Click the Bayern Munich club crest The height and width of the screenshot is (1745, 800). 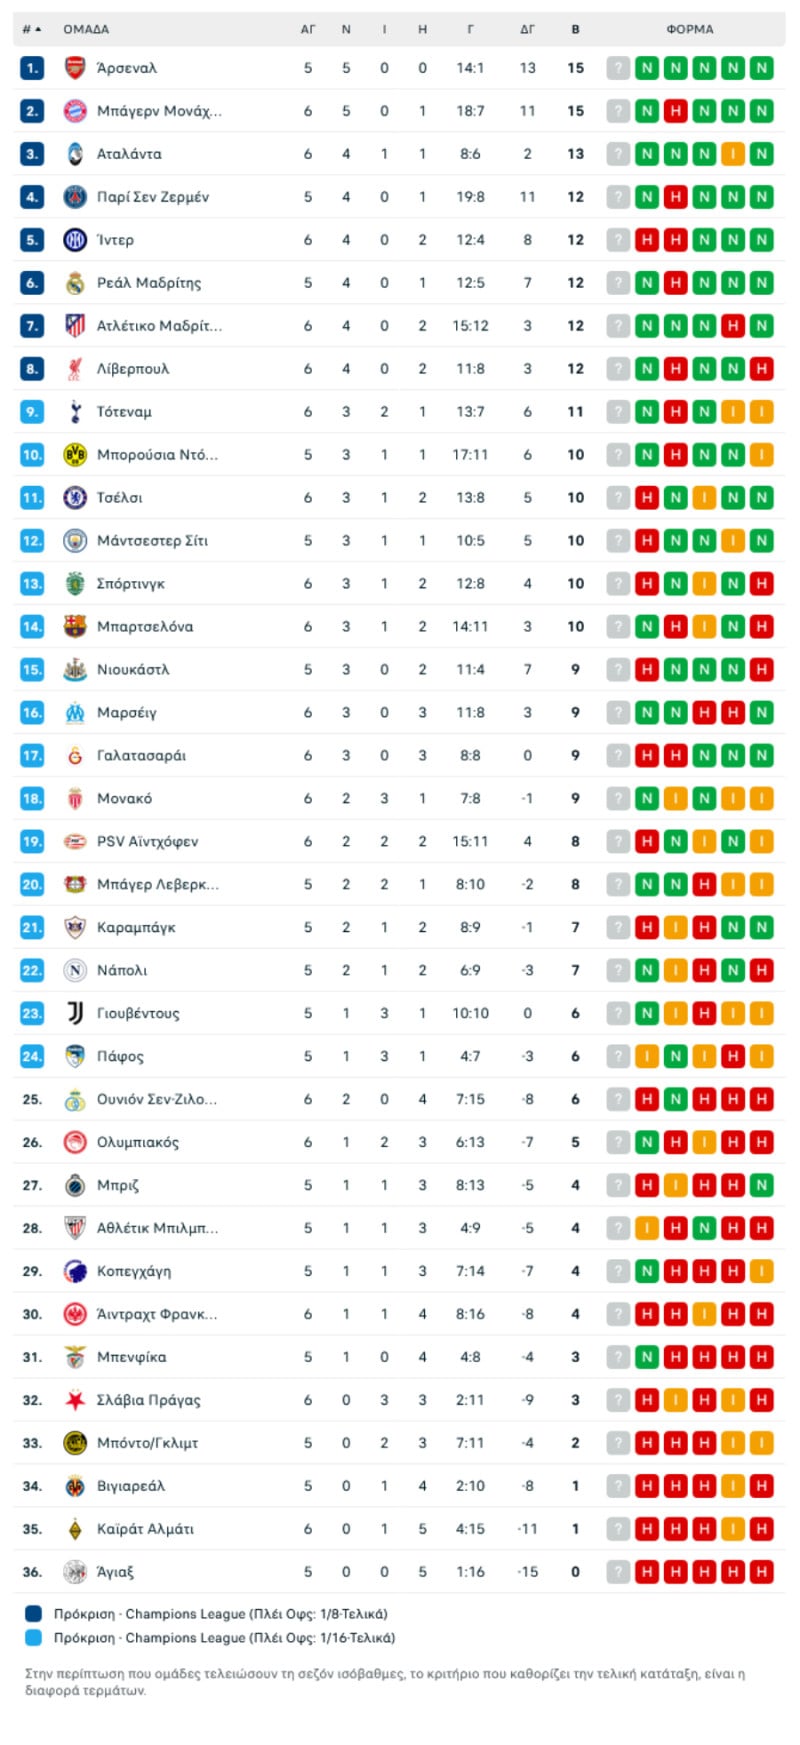tap(75, 111)
